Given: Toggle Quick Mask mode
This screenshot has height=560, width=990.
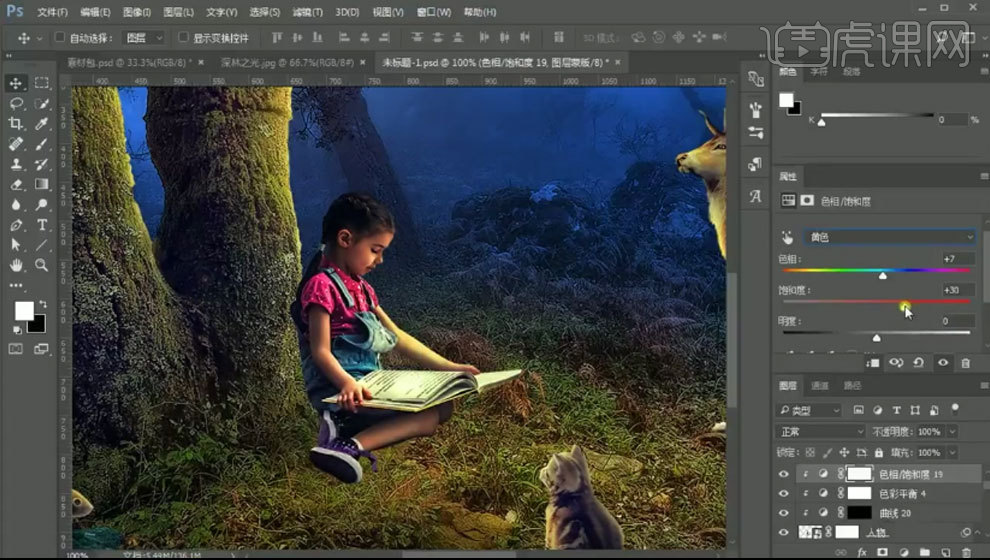Looking at the screenshot, I should coord(16,349).
